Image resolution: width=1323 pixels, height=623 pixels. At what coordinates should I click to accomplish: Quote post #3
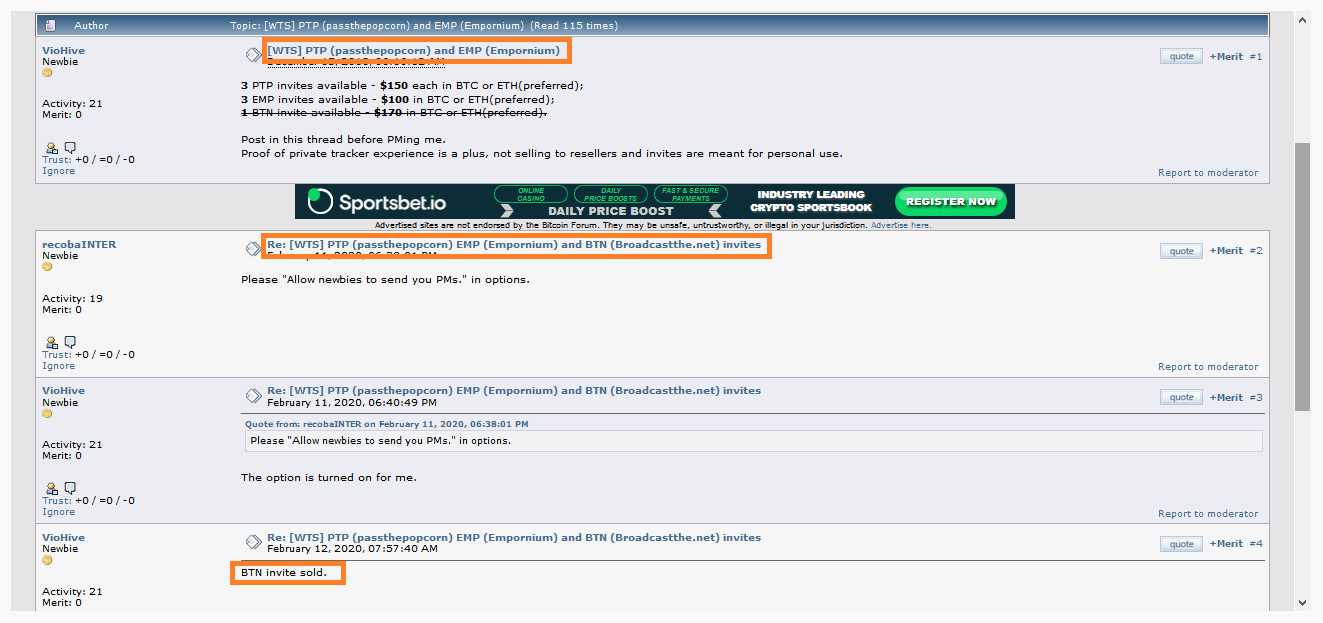click(1181, 397)
